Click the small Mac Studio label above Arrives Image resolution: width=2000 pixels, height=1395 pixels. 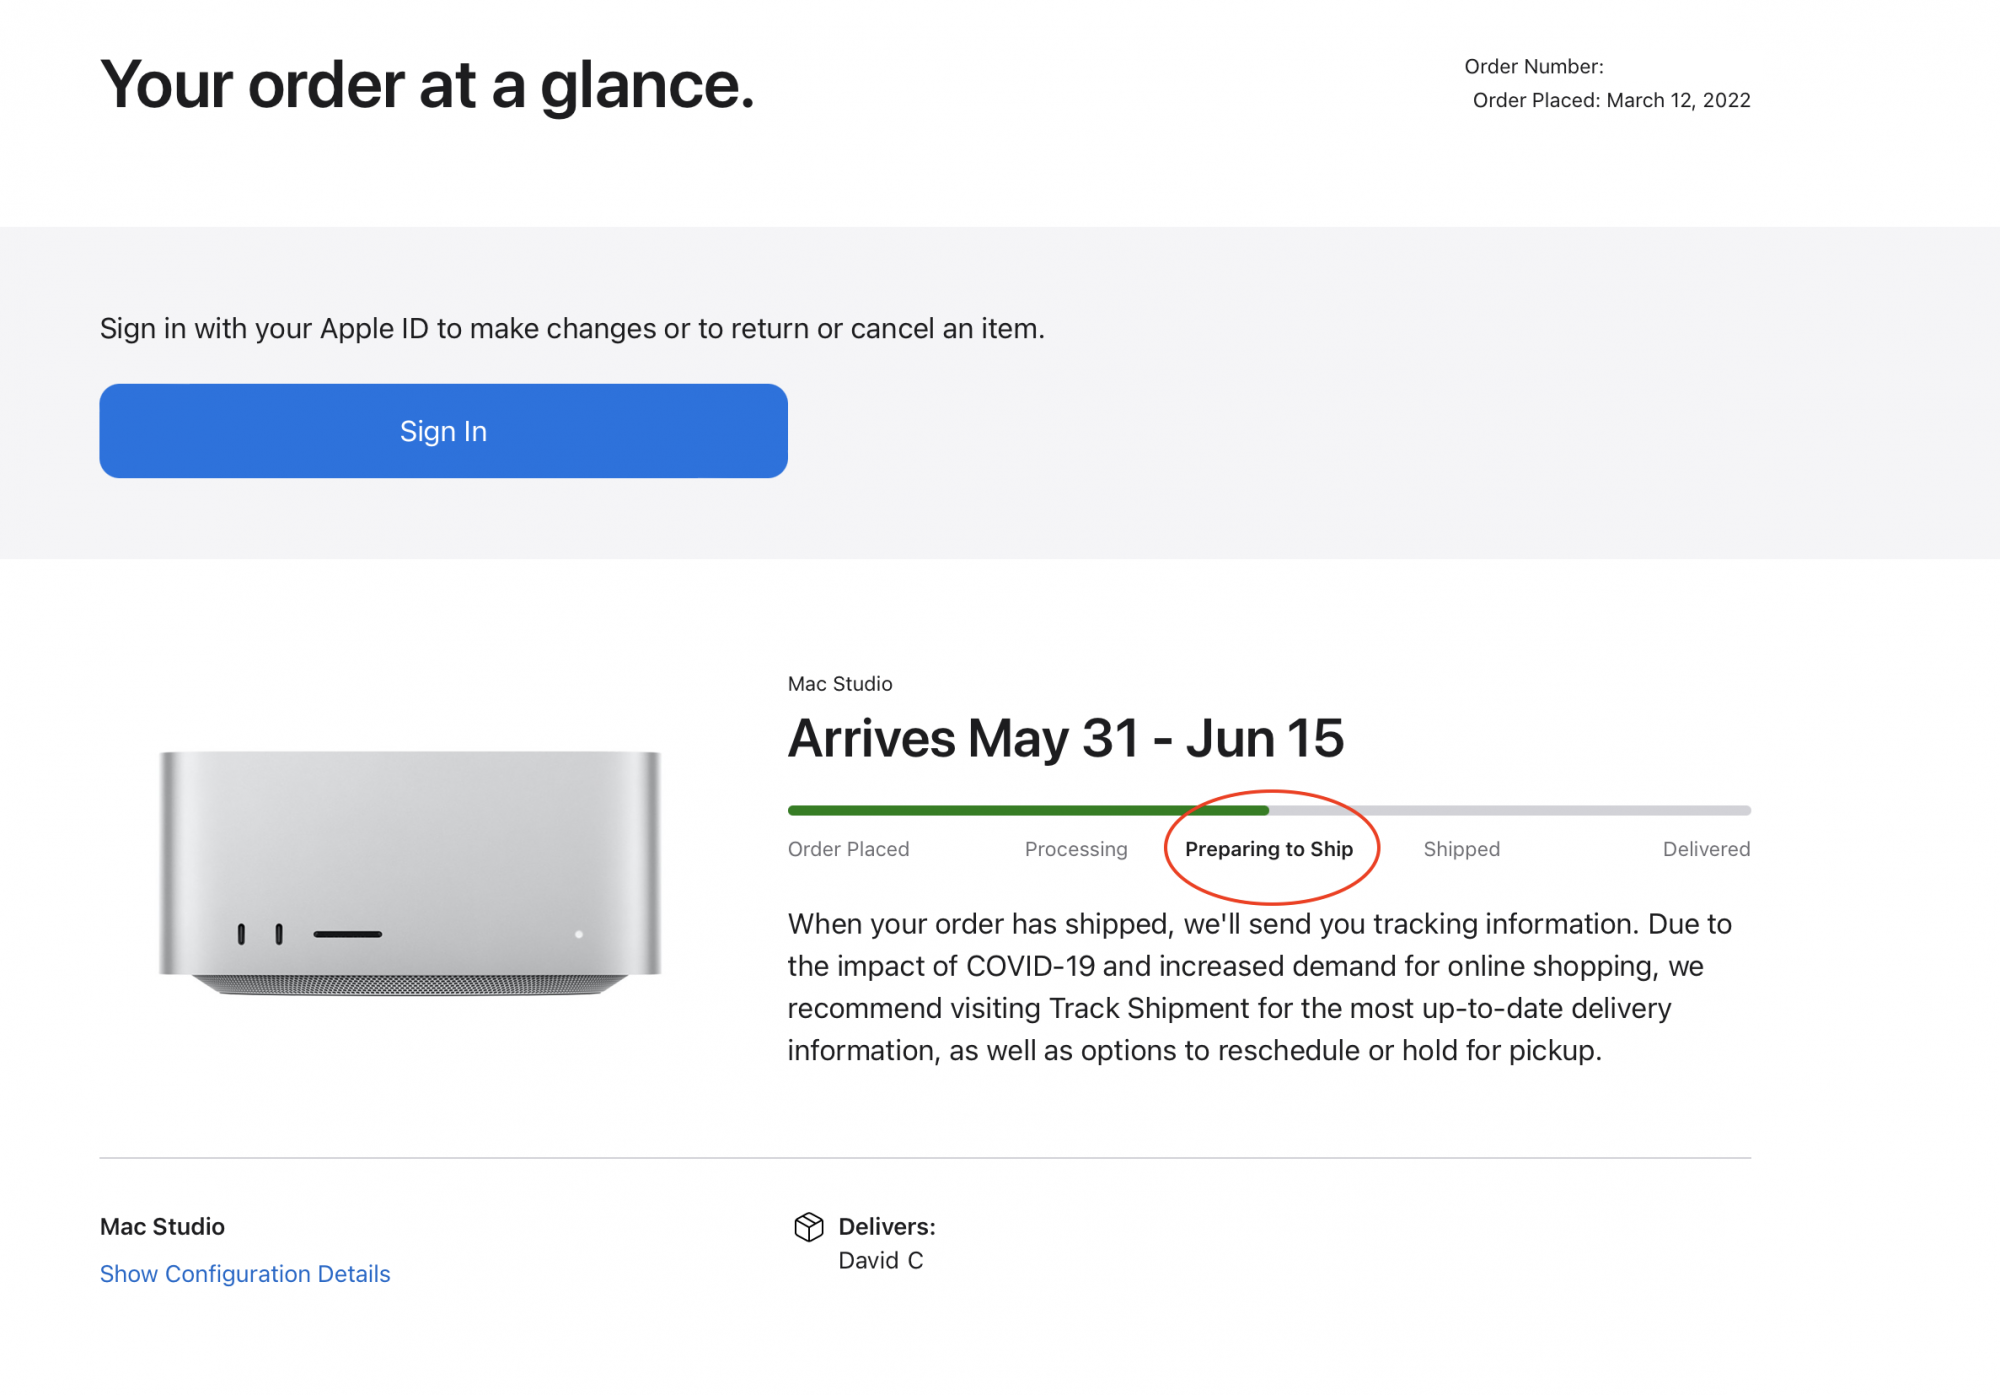click(x=840, y=684)
